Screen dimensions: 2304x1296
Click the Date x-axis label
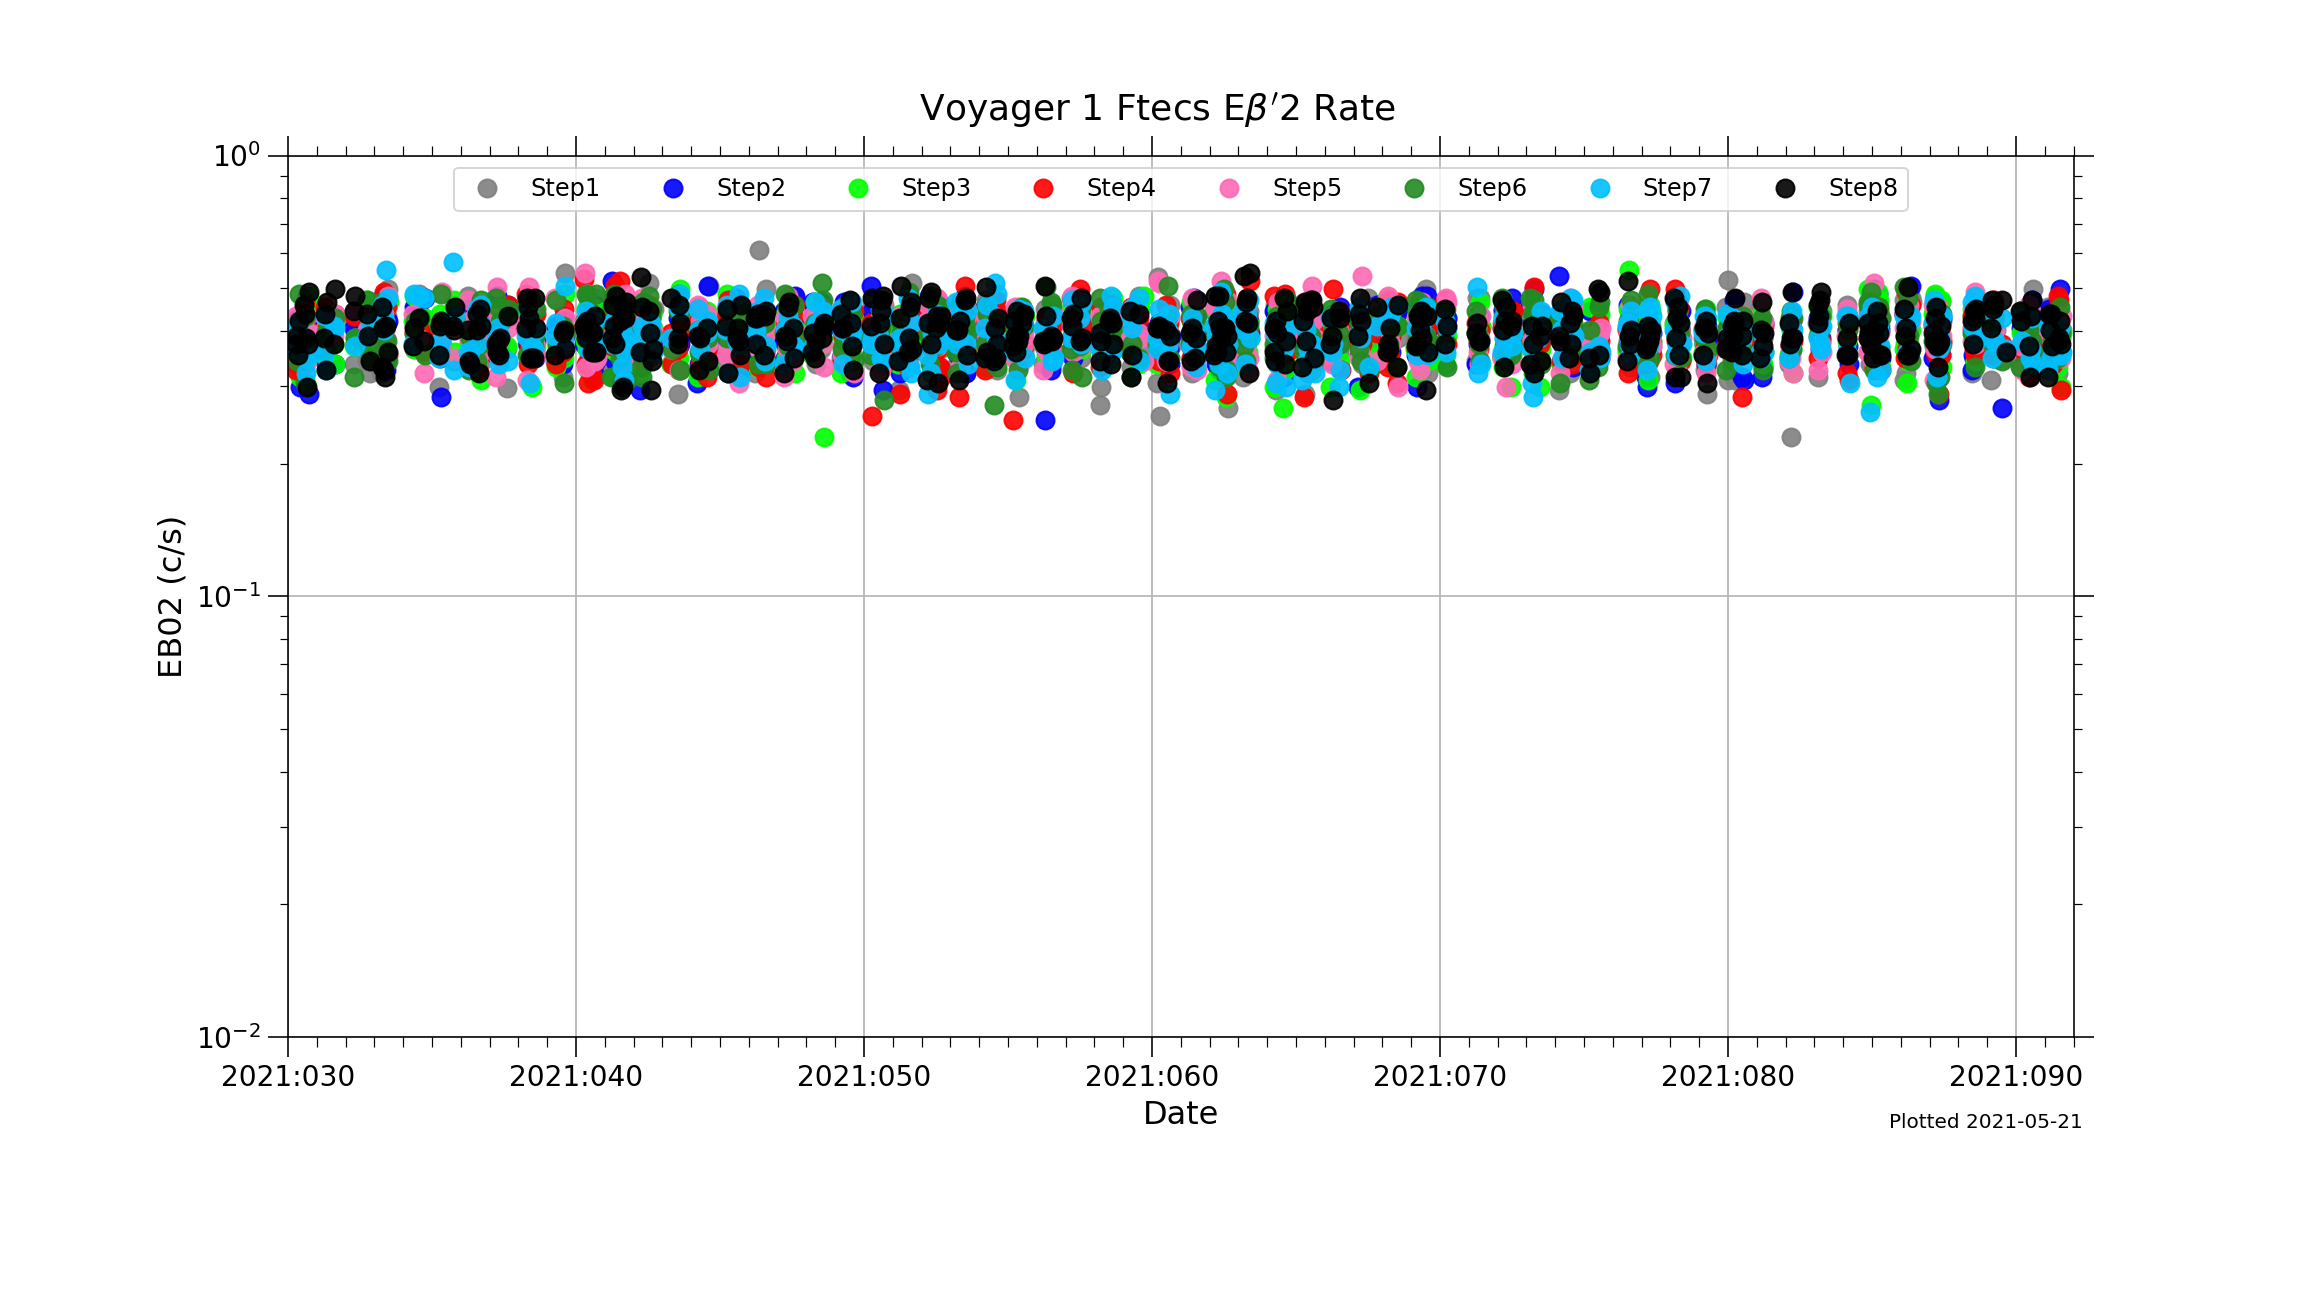click(x=1180, y=1113)
